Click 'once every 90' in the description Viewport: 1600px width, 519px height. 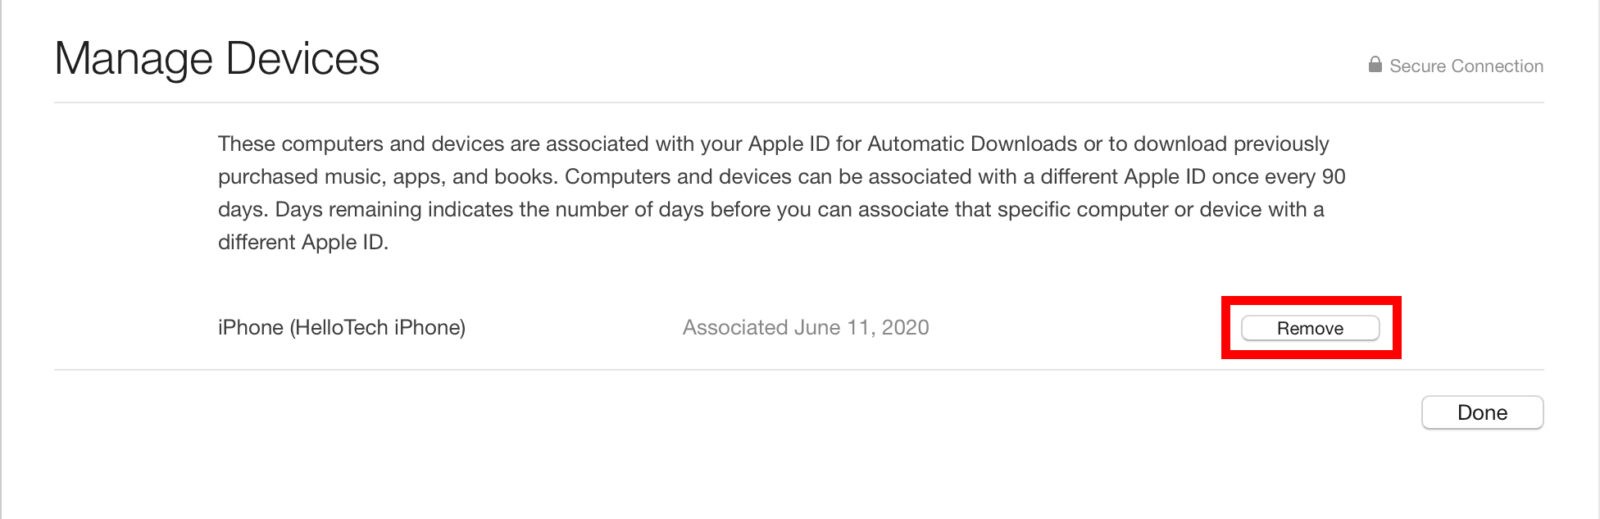(1279, 177)
